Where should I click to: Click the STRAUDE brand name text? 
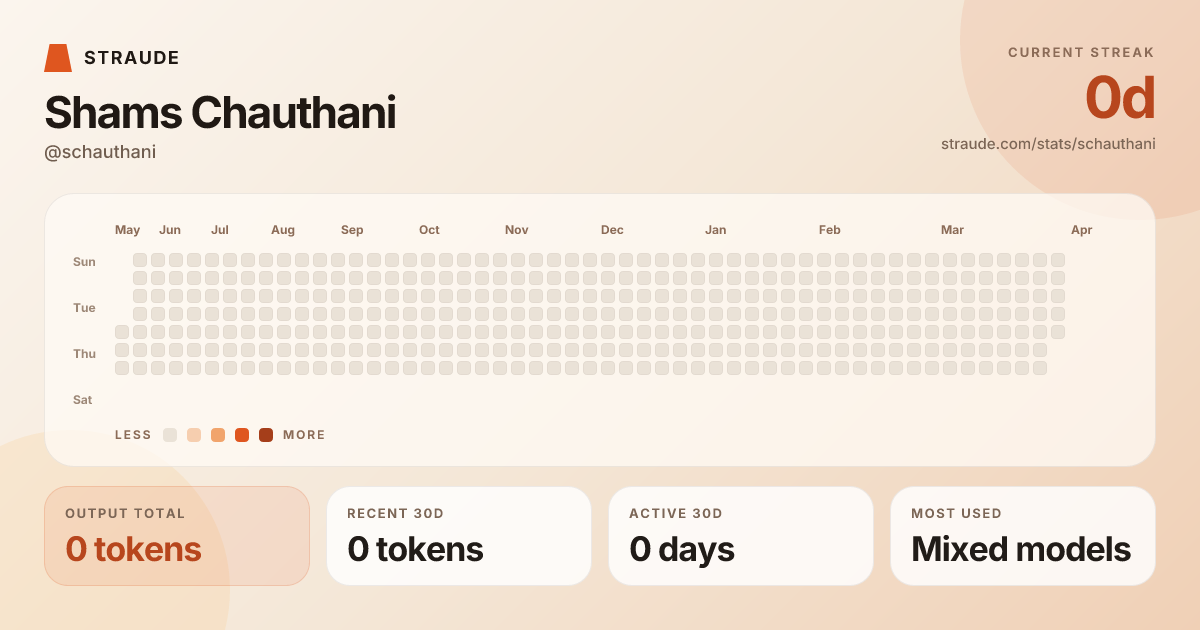click(x=132, y=58)
